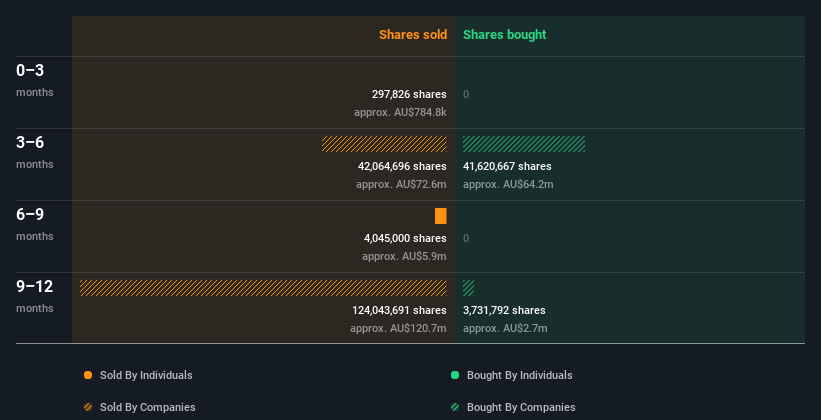
Task: Click the 9–12 months orange sold bar
Action: pos(263,288)
